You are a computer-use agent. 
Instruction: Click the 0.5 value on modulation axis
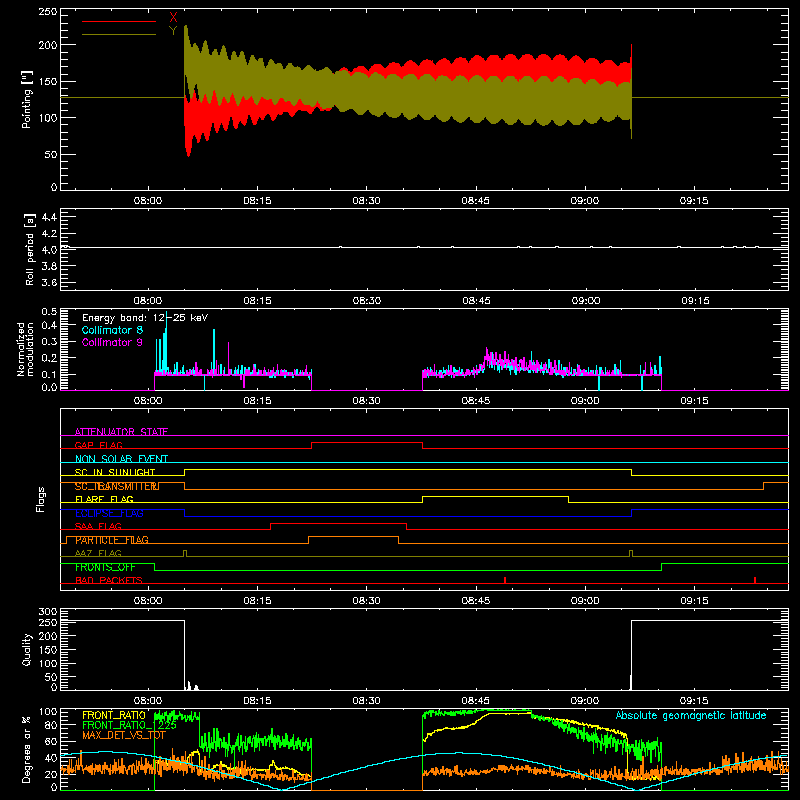click(x=49, y=312)
